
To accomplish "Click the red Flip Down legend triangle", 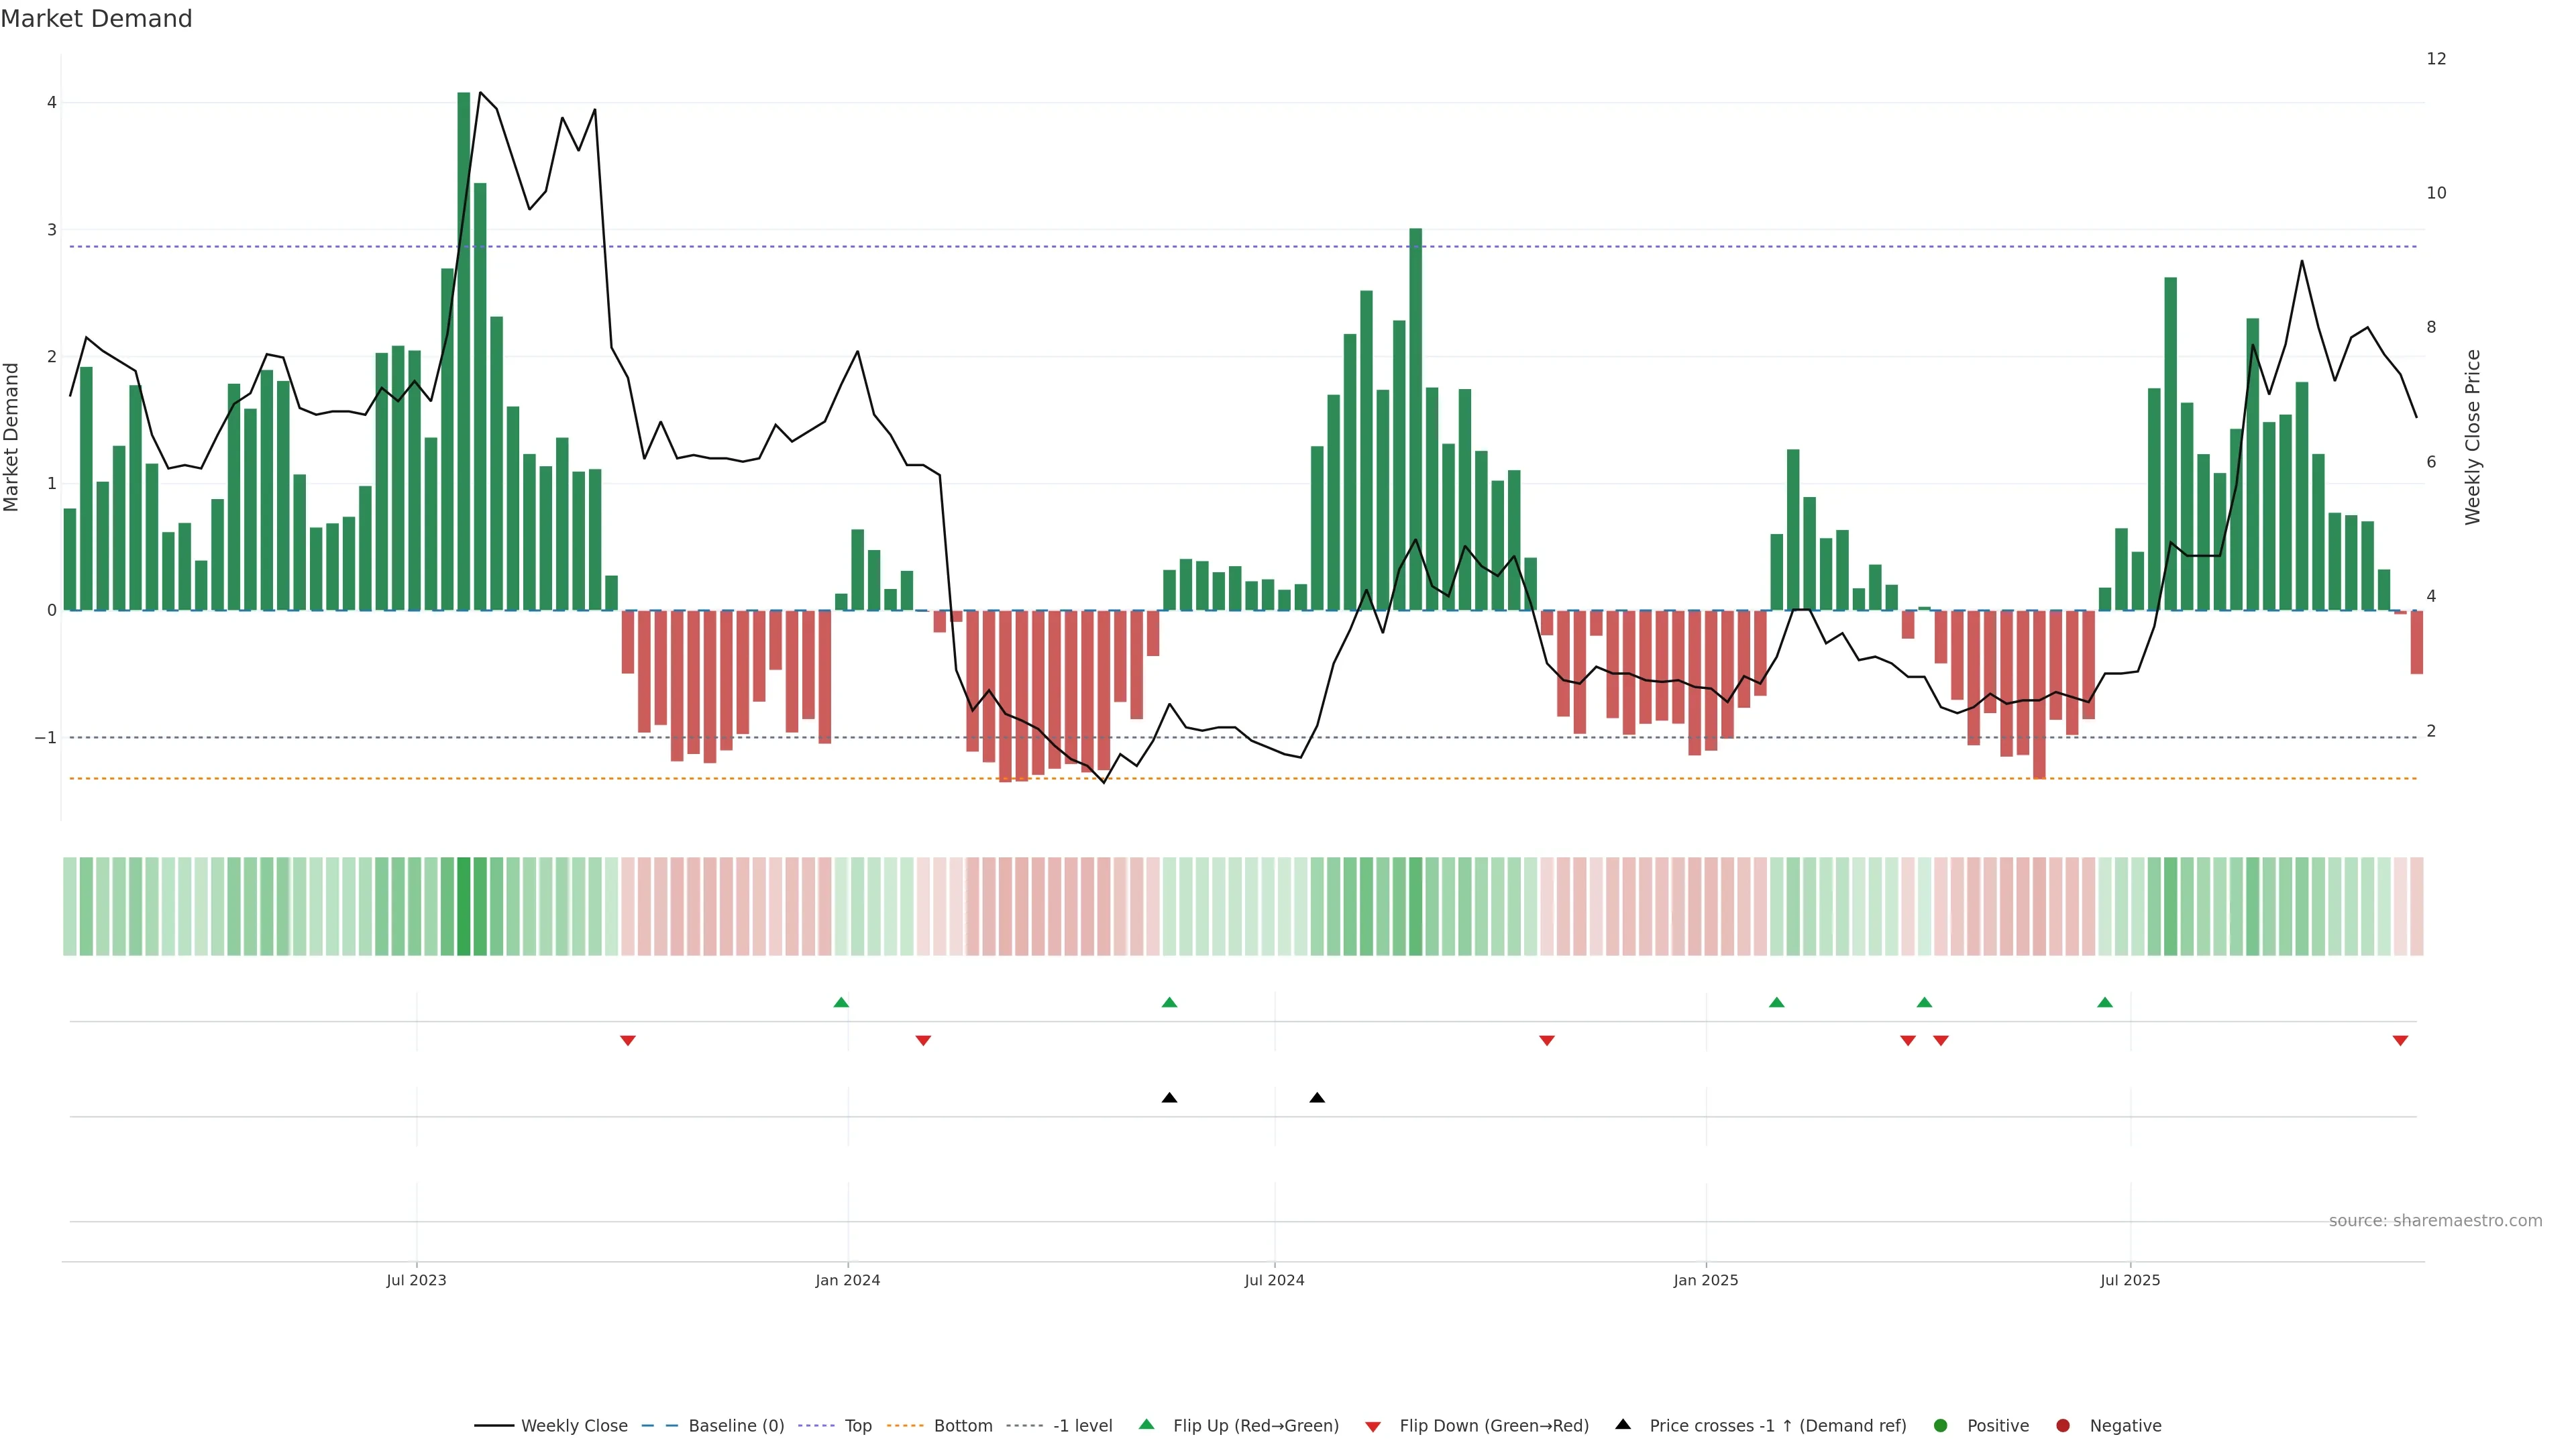I will tap(1372, 1426).
